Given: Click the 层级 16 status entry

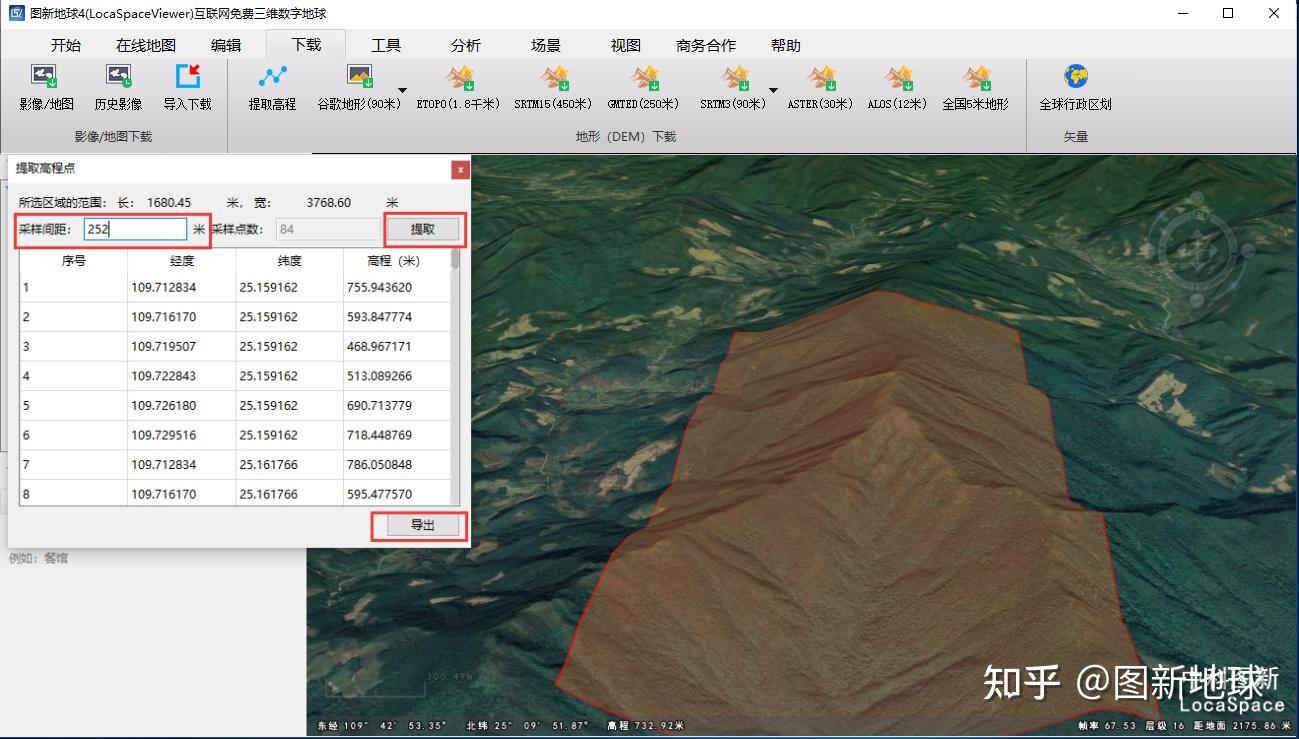Looking at the screenshot, I should tap(1166, 726).
